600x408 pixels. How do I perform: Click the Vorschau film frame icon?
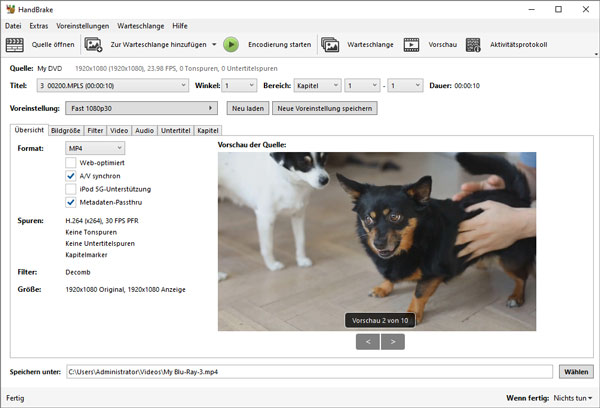click(411, 45)
